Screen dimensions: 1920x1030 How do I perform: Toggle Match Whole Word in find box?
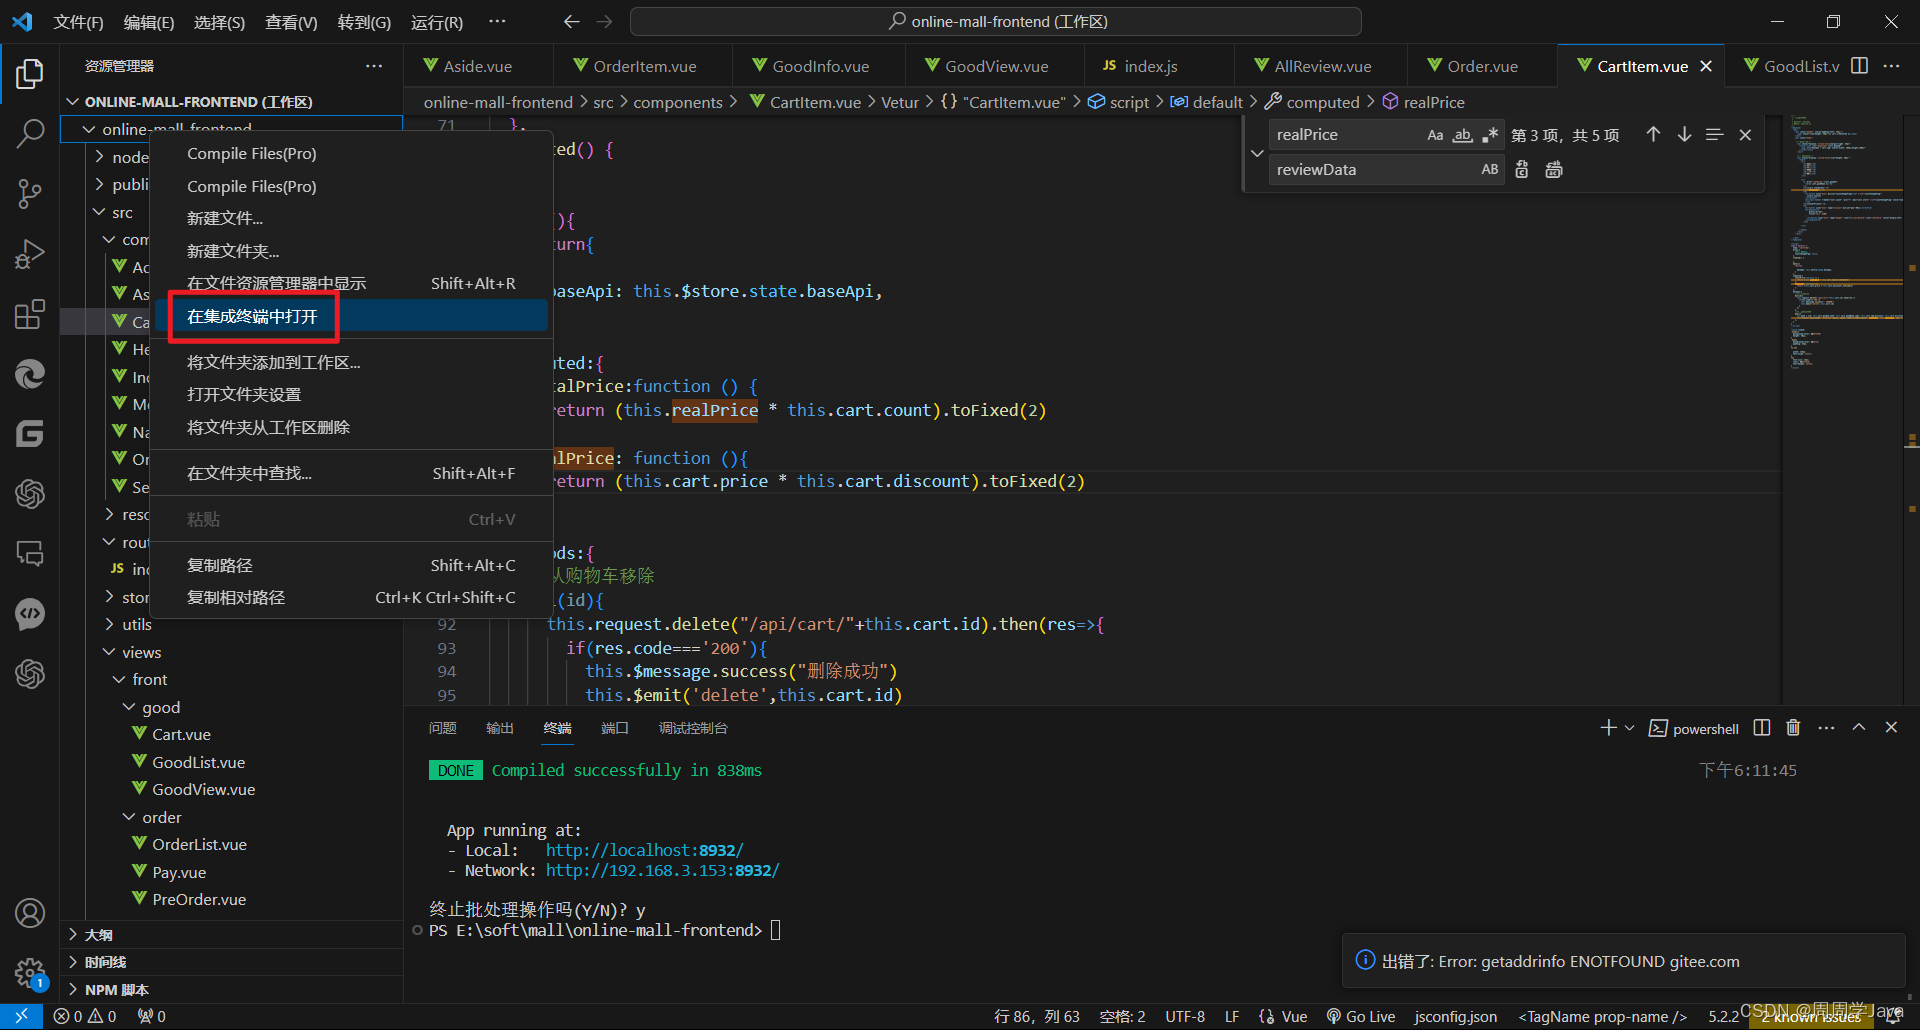point(1462,135)
